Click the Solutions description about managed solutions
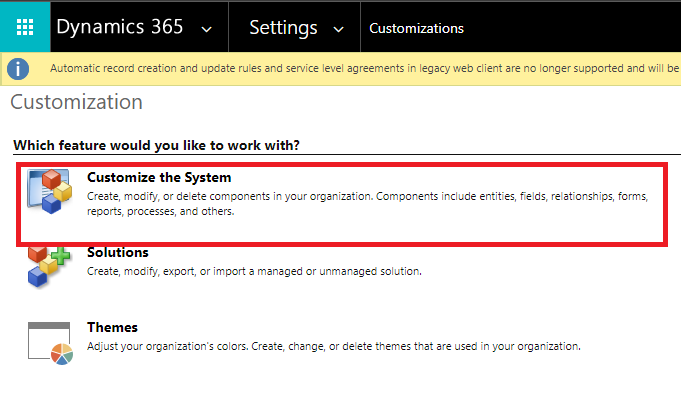The width and height of the screenshot is (681, 400). pos(268,272)
